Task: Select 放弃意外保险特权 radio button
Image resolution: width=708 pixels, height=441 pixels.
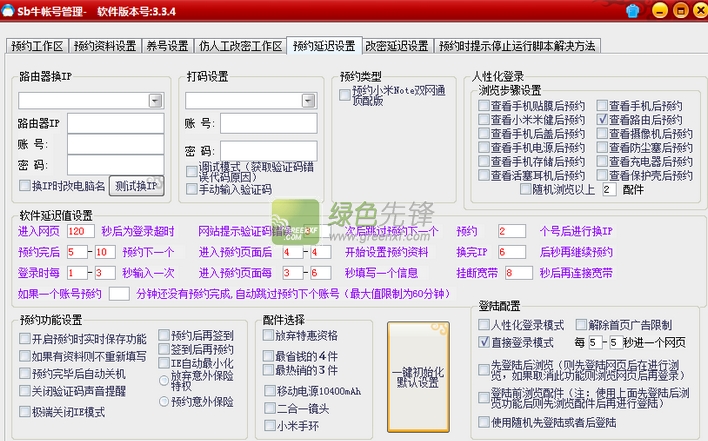Action: [164, 381]
